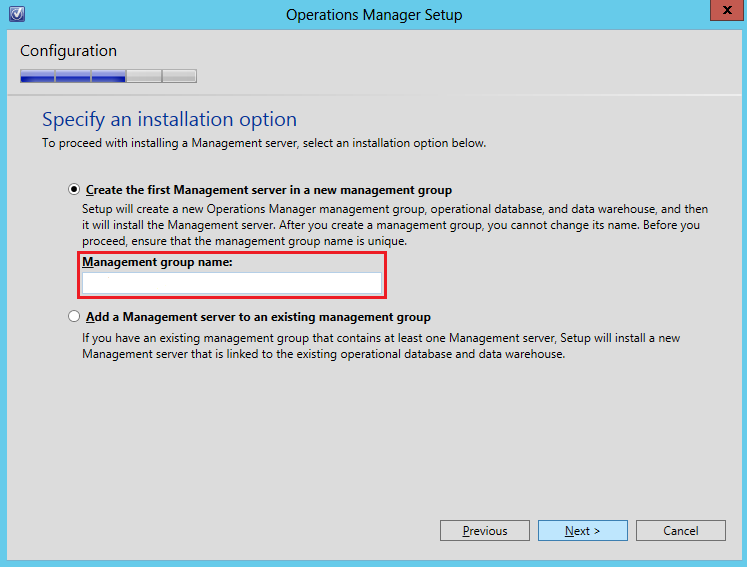Cancel the setup wizard

(x=680, y=530)
